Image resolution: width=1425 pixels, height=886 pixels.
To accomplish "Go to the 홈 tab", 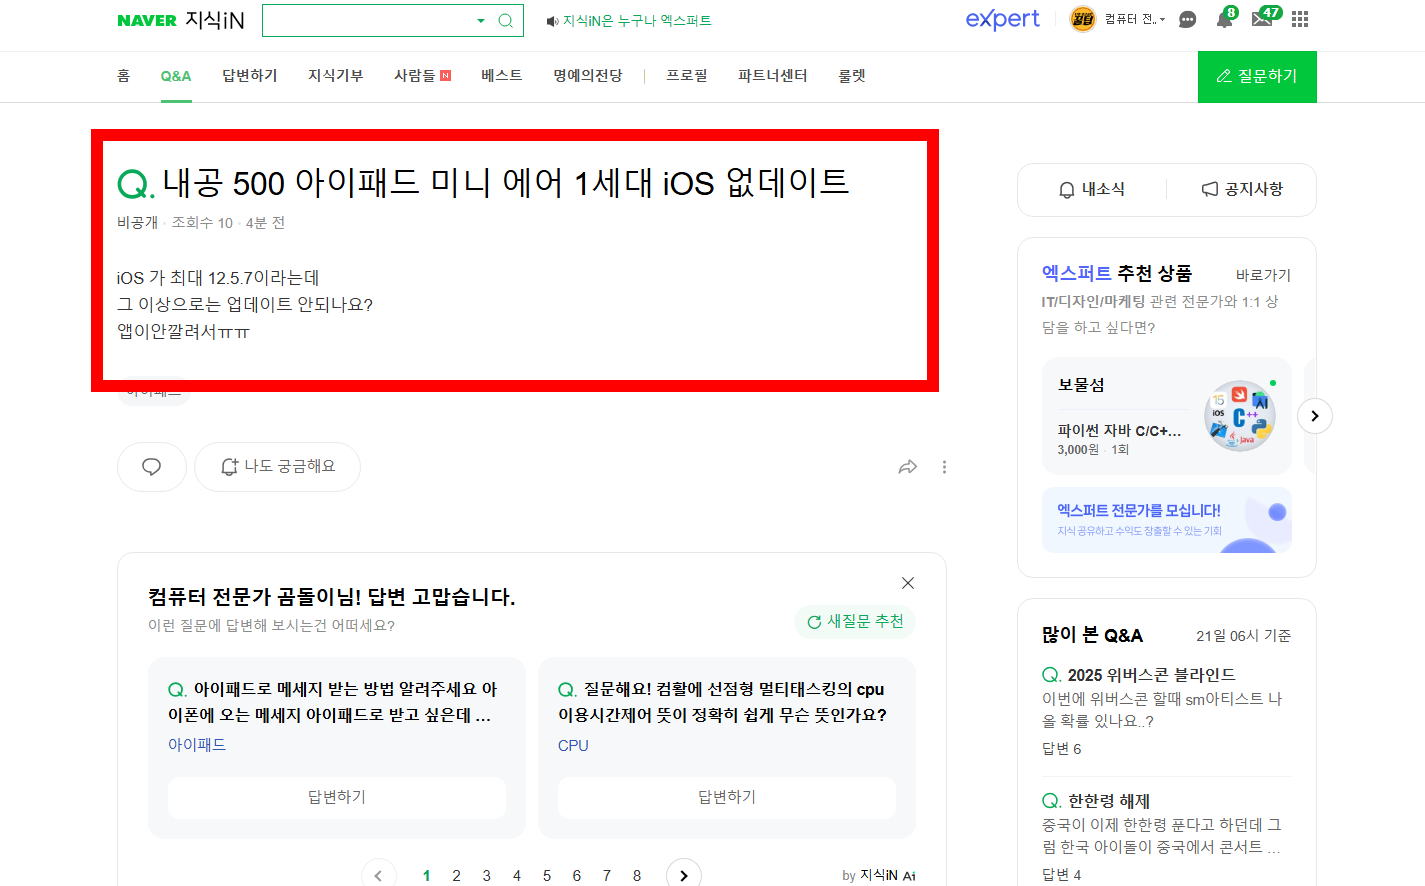I will [x=123, y=76].
